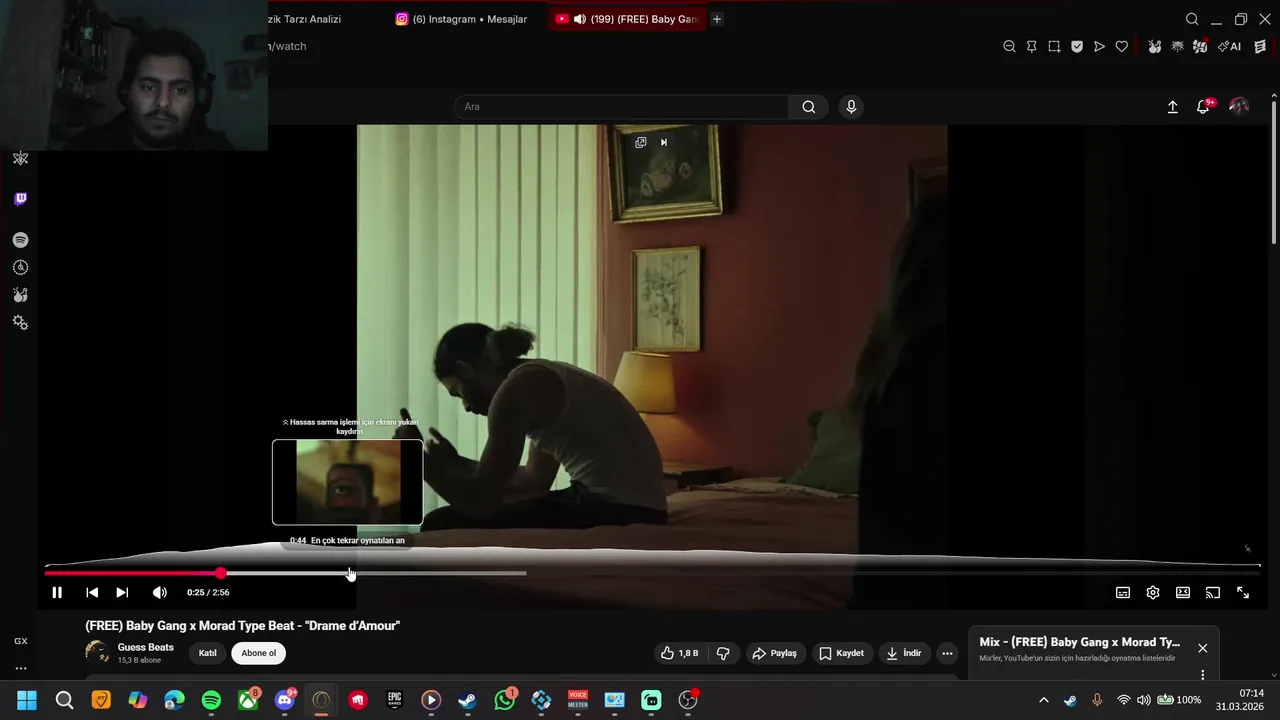Viewport: 1280px width, 720px height.
Task: Open the YouTube account avatar menu
Action: [1239, 106]
